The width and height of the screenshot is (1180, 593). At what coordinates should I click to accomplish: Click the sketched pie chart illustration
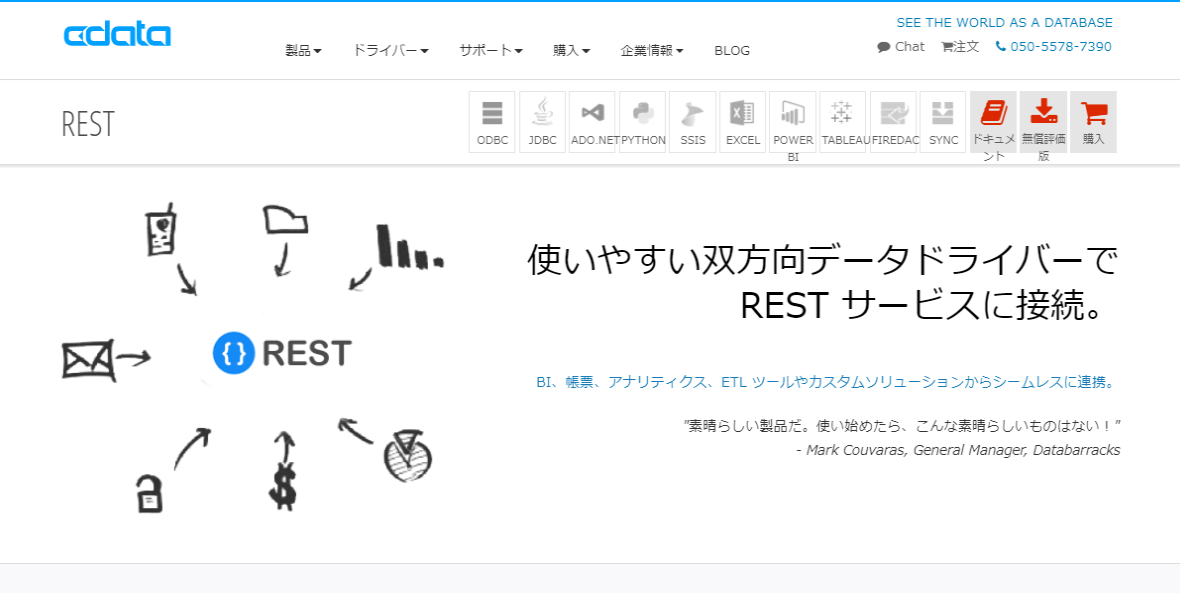tap(408, 456)
